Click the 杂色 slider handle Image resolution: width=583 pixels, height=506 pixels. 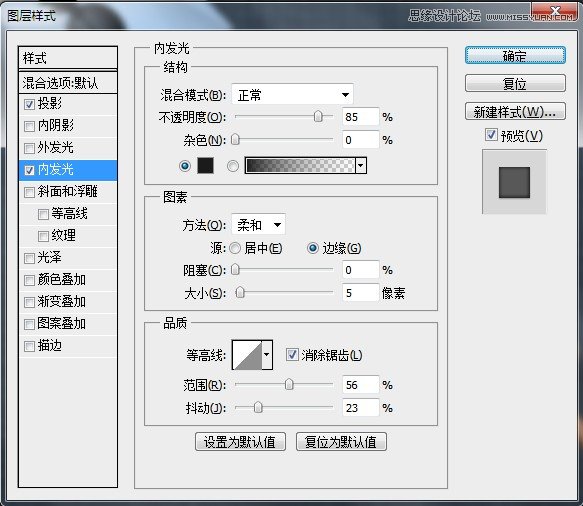235,139
